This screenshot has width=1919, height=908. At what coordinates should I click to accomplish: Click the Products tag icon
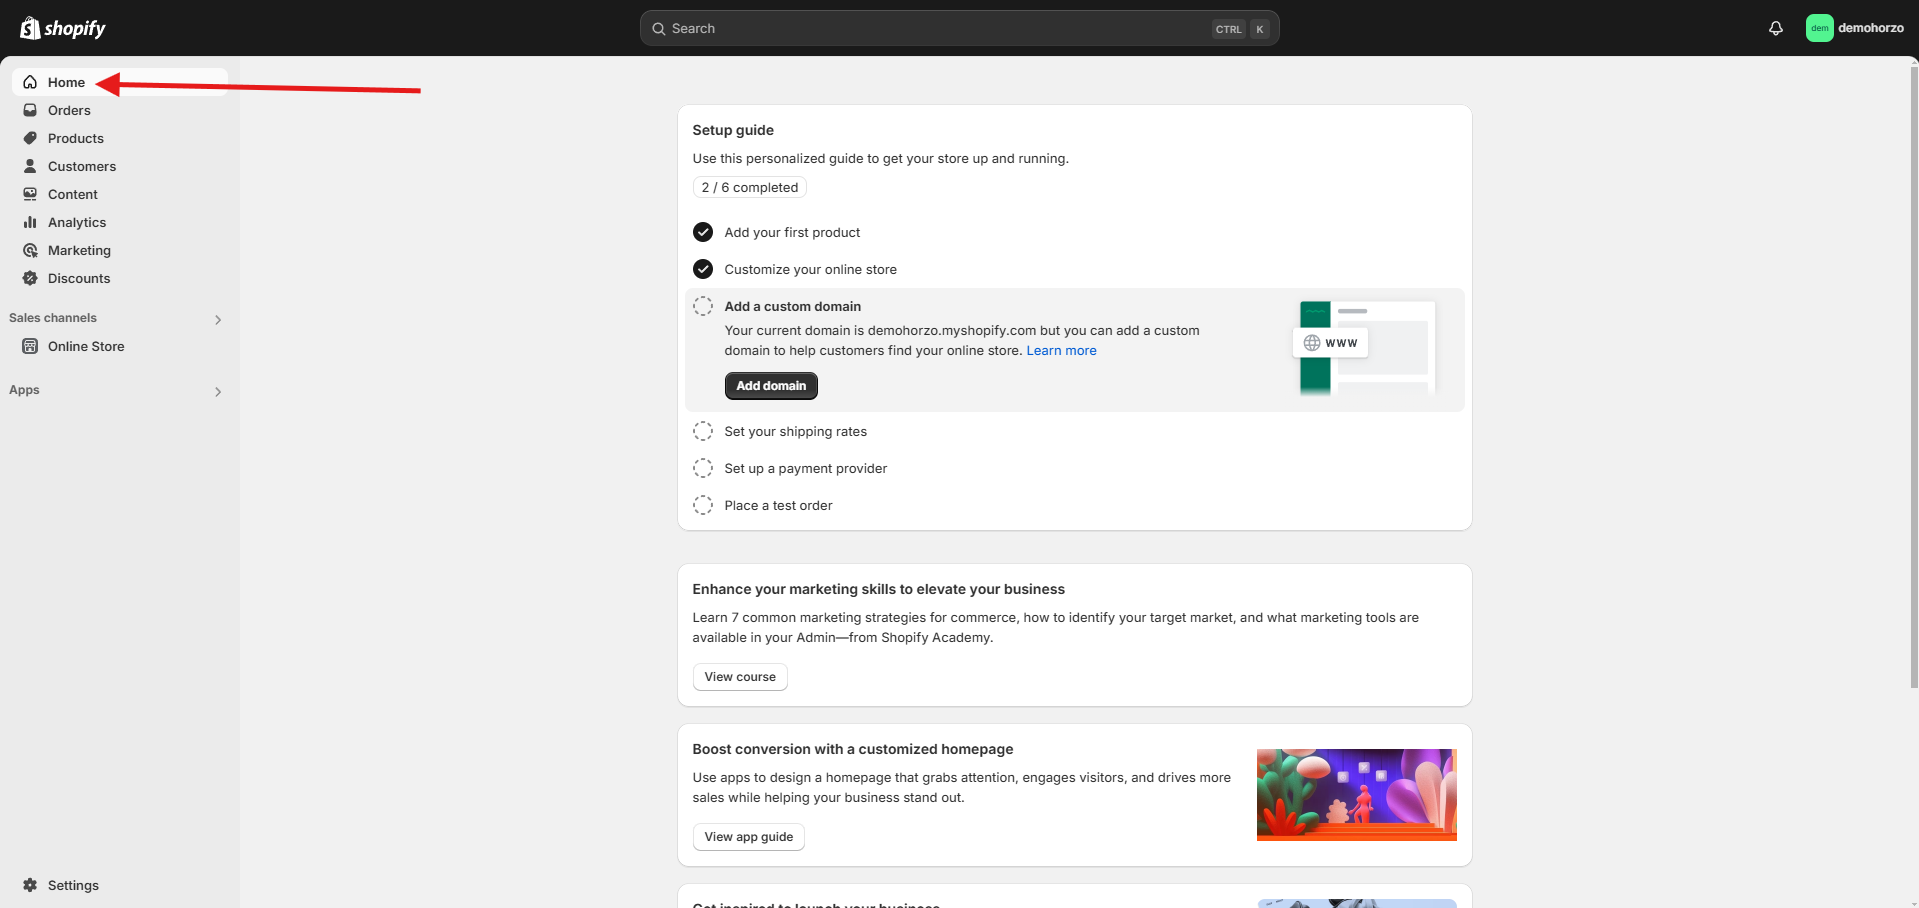pyautogui.click(x=30, y=138)
